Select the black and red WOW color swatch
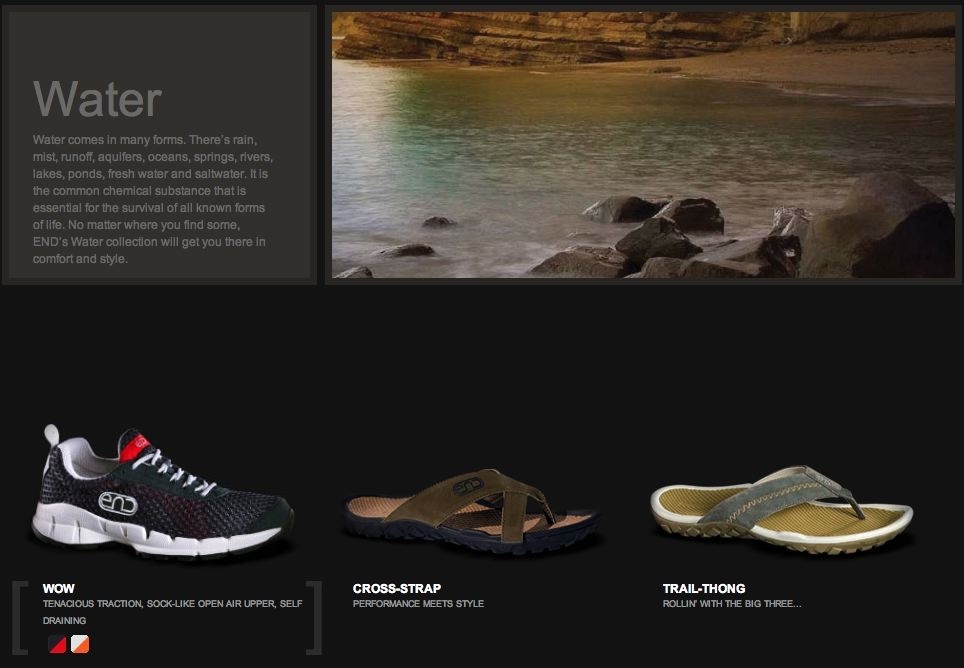964x668 pixels. [58, 644]
